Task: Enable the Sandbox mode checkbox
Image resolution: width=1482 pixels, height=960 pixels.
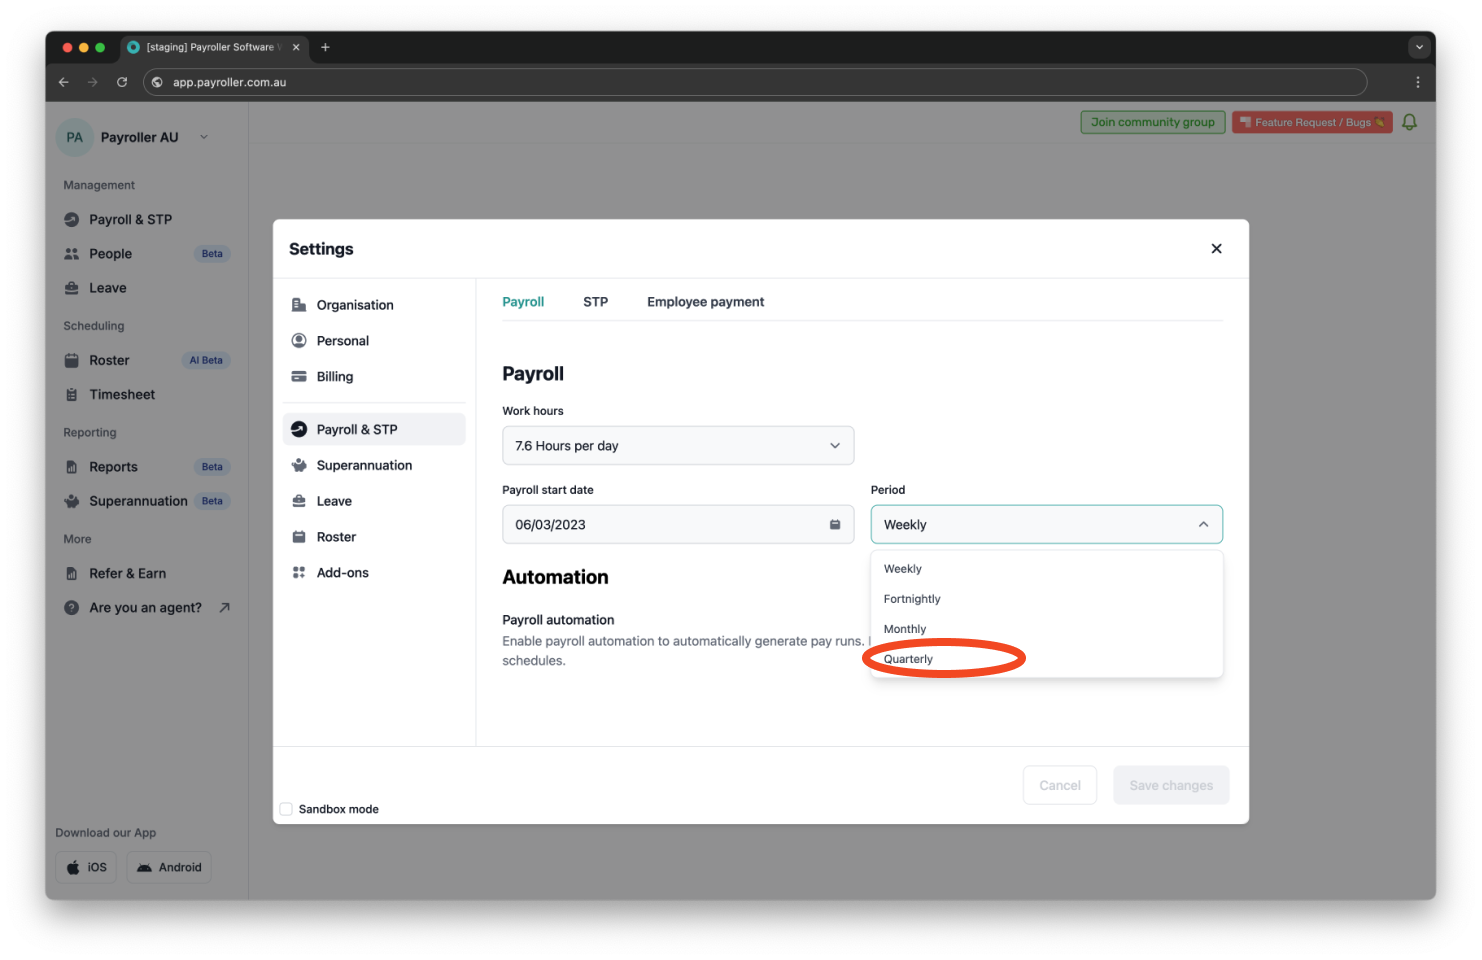Action: pyautogui.click(x=286, y=809)
